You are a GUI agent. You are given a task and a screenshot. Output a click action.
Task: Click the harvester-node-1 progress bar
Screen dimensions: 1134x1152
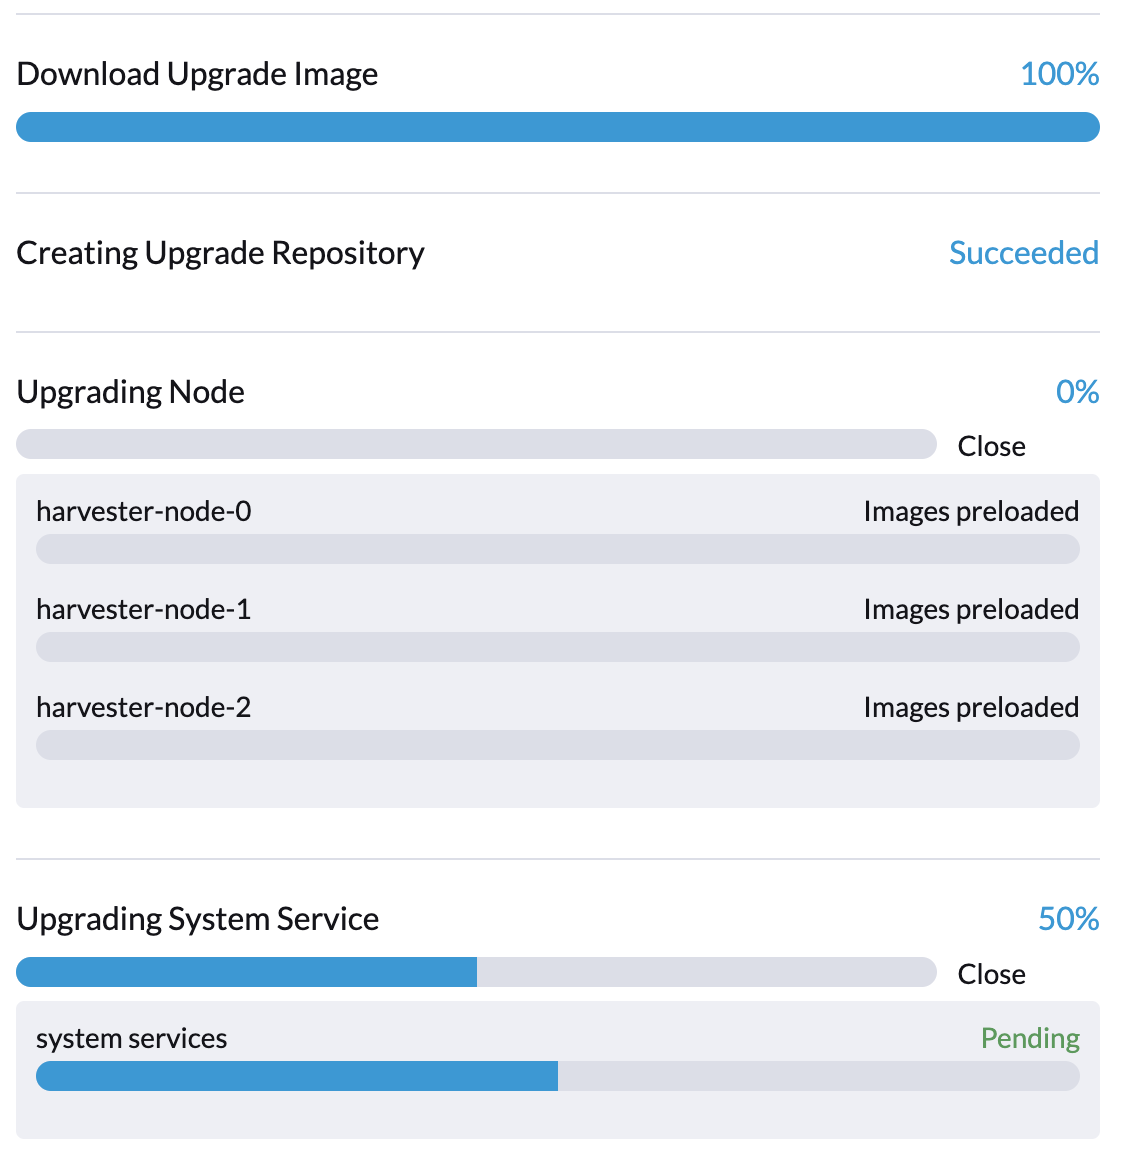[x=558, y=647]
